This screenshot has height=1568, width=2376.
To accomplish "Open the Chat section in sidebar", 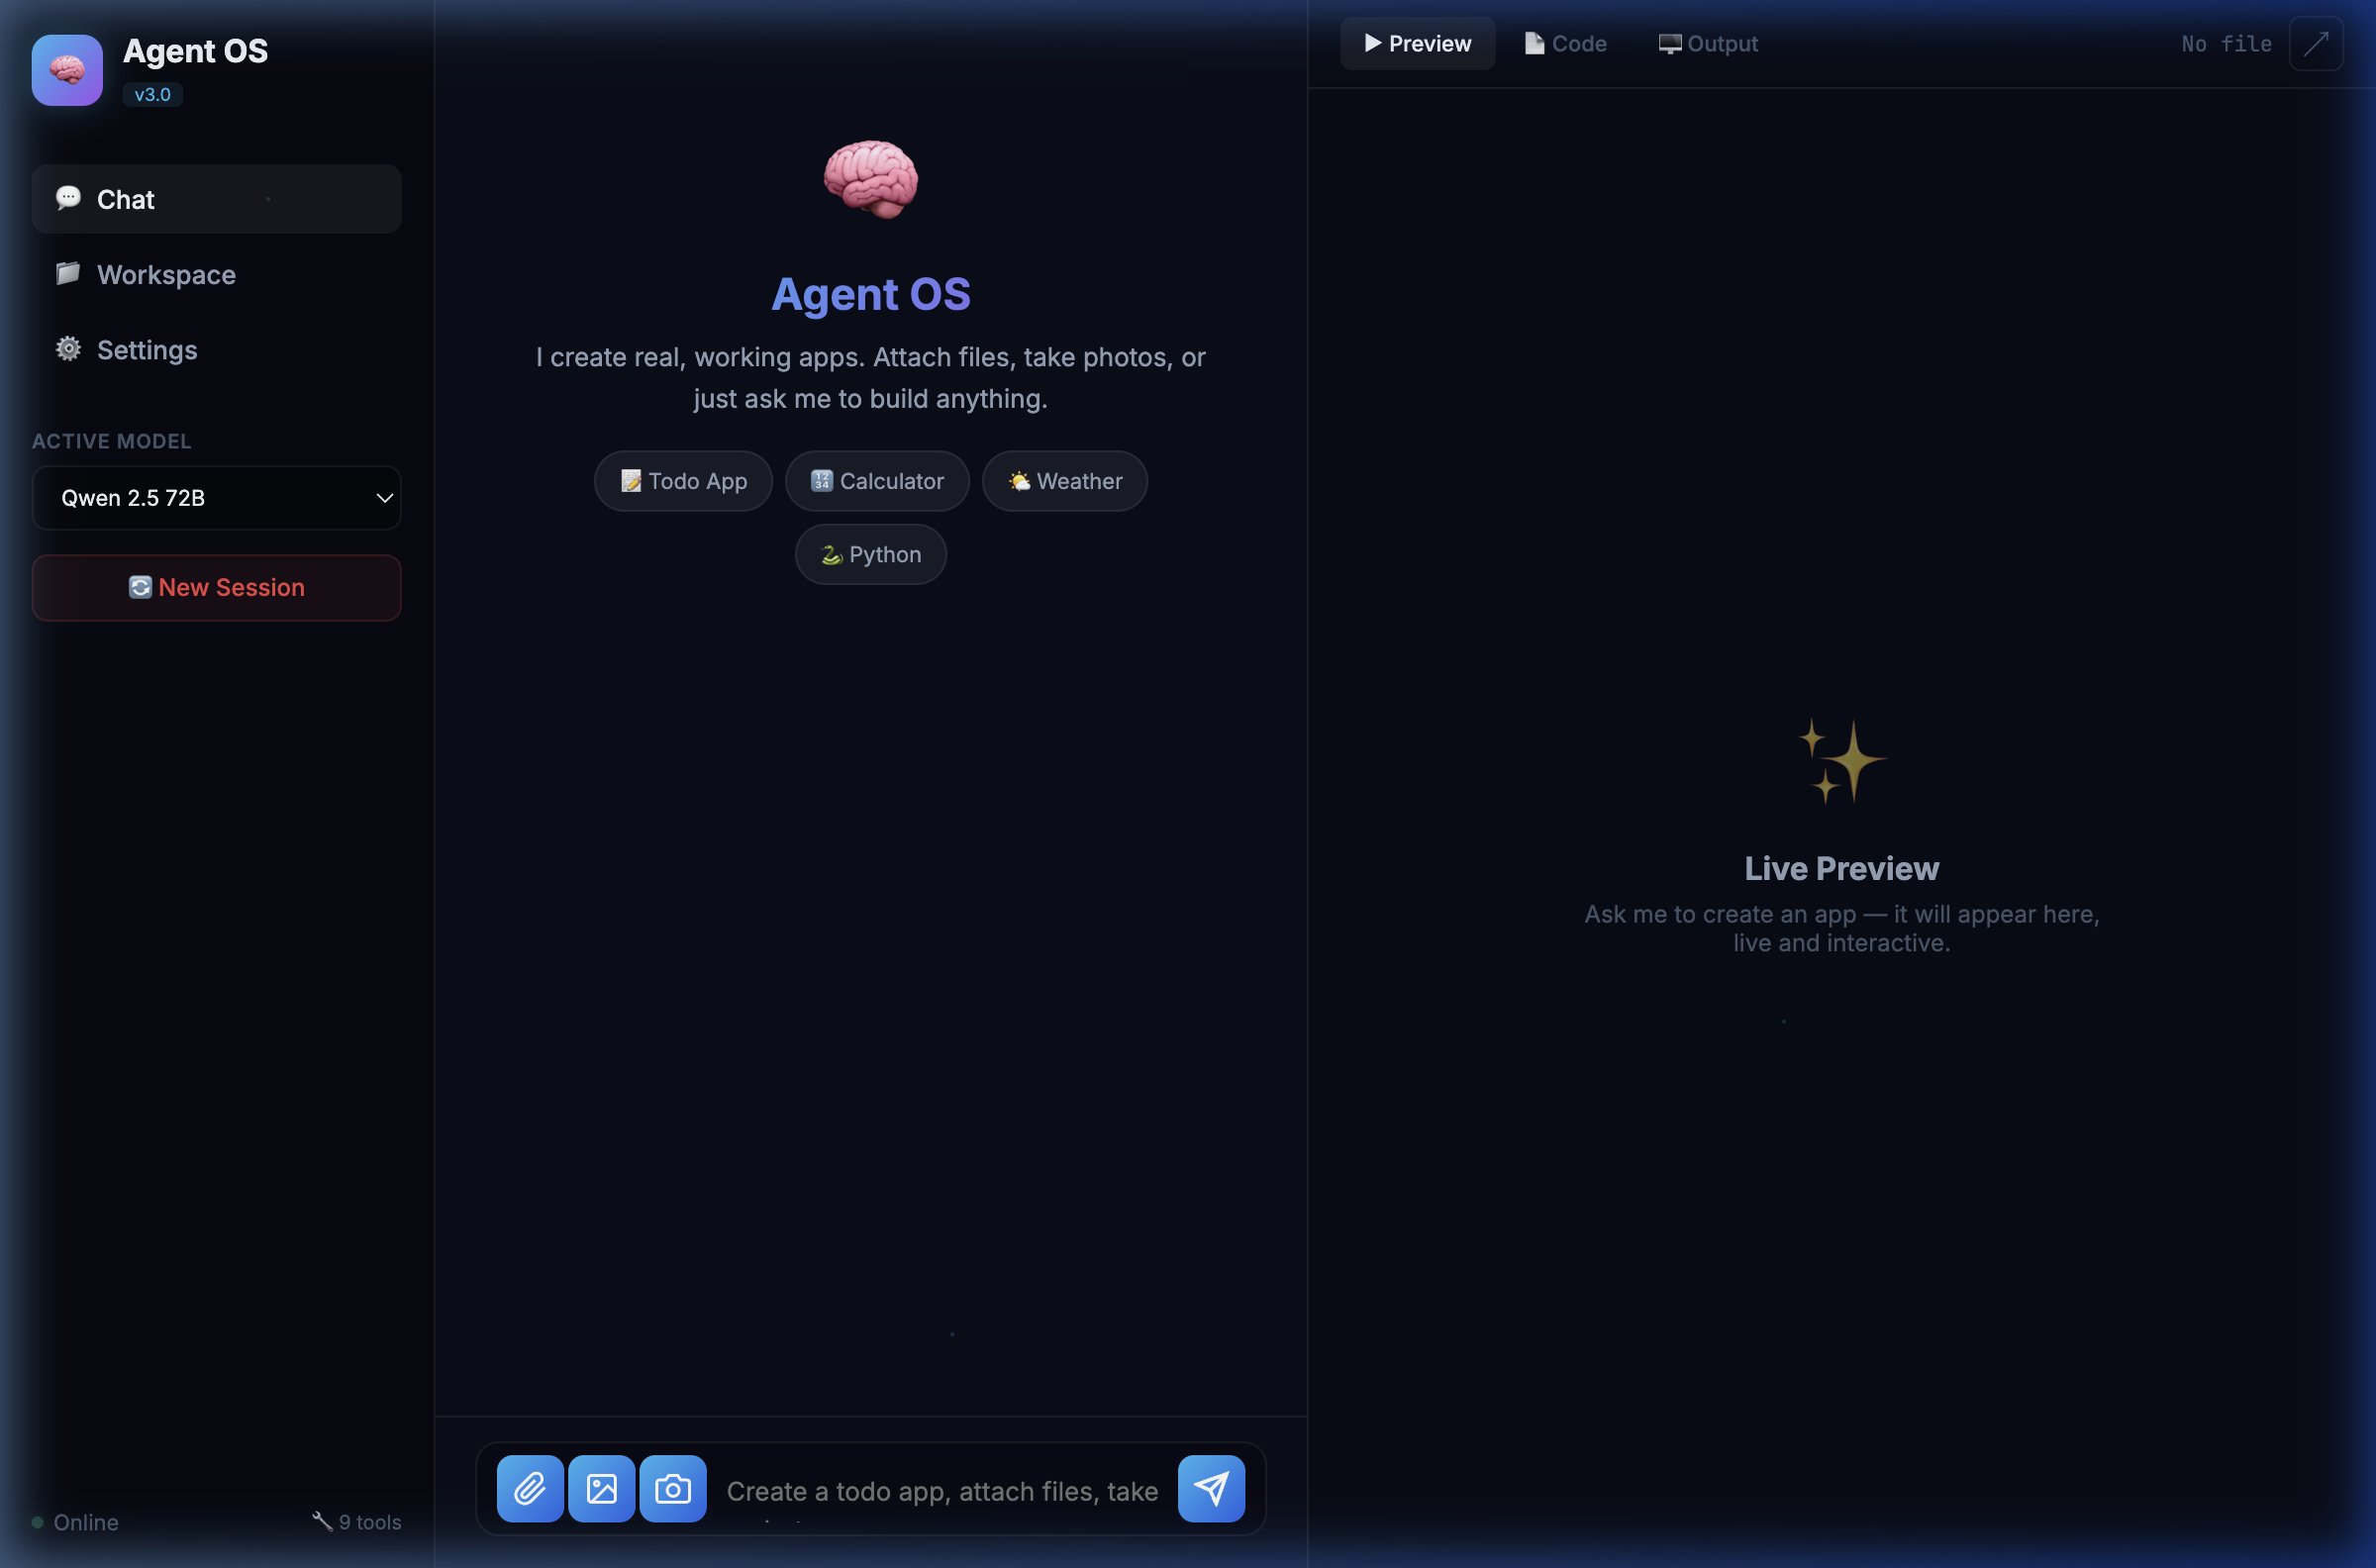I will point(217,199).
